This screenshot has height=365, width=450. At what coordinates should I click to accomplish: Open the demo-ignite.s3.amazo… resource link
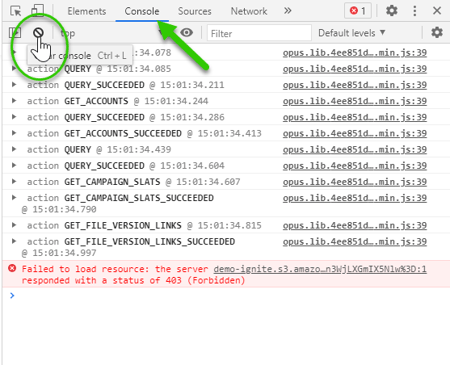click(320, 269)
